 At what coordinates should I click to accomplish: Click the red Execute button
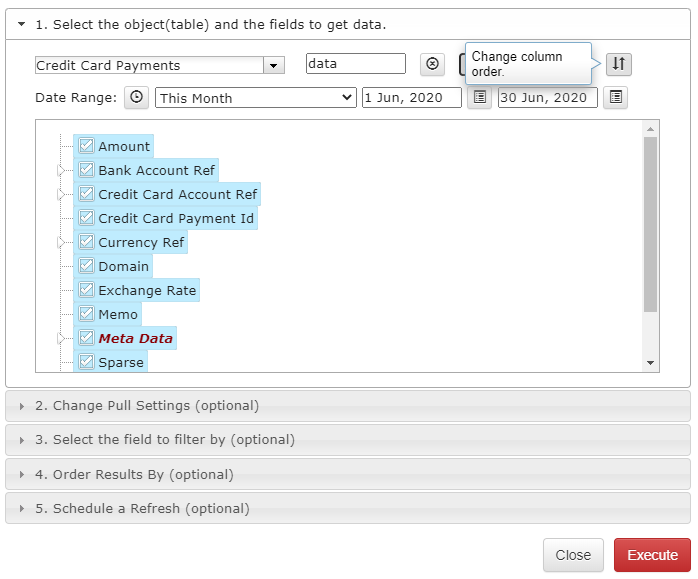(x=652, y=555)
